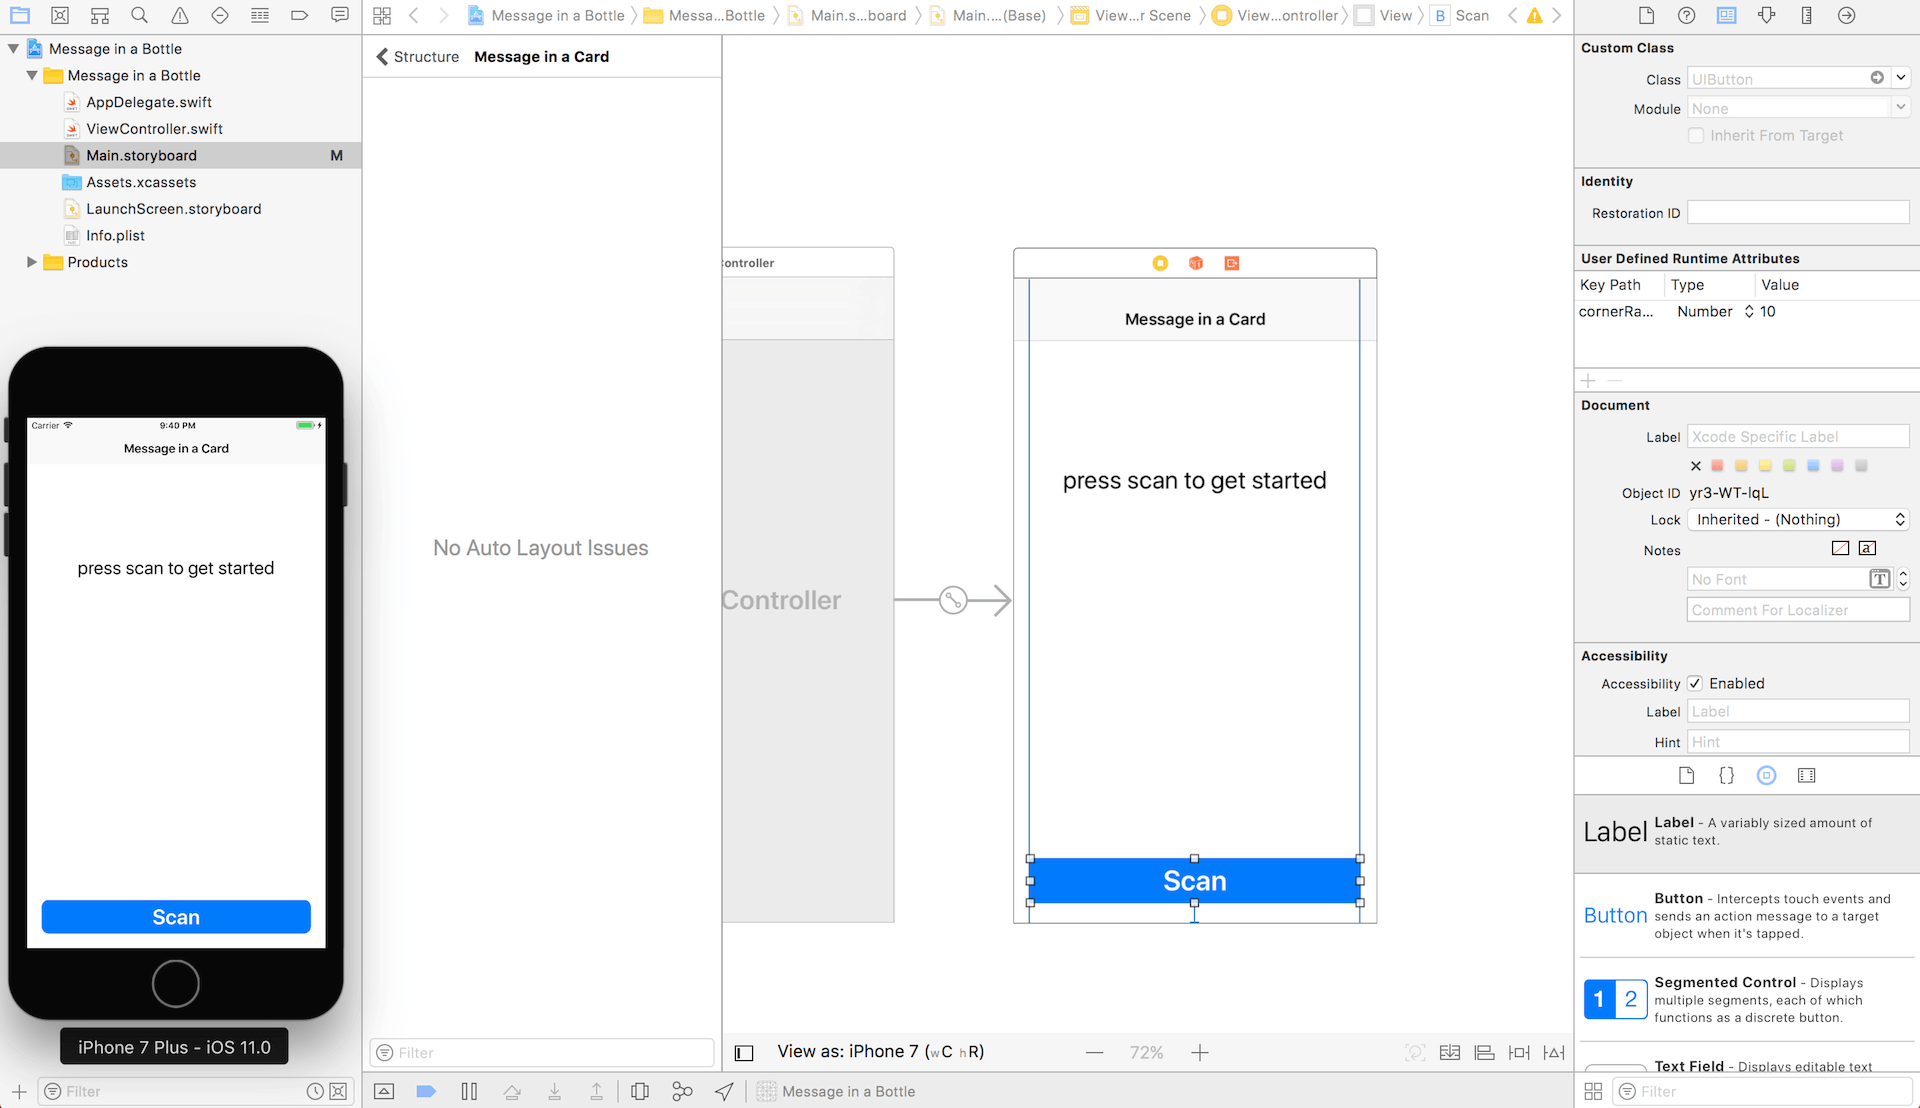Expand the Products folder
Image resolution: width=1920 pixels, height=1108 pixels.
point(31,262)
